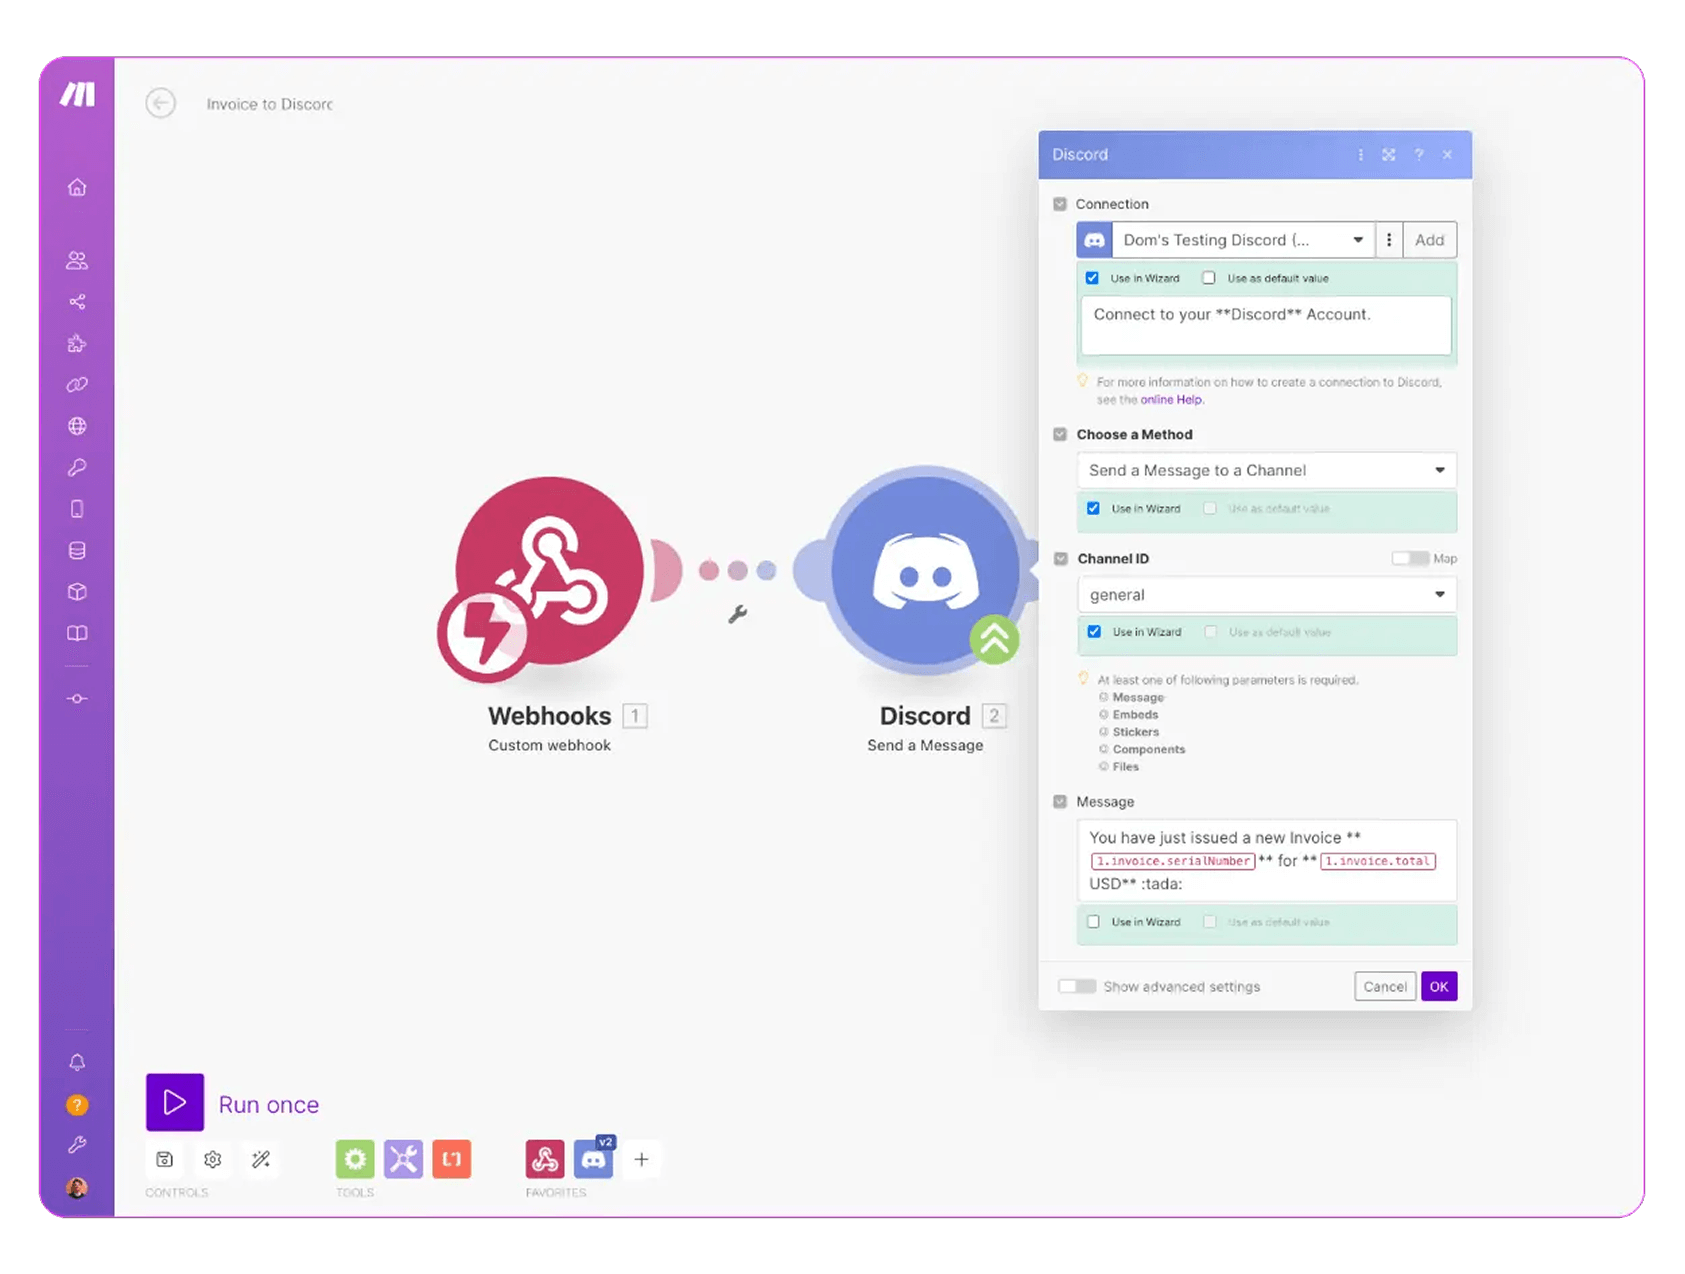1685x1274 pixels.
Task: Click the Connect to your Discord Account text field
Action: click(1265, 324)
